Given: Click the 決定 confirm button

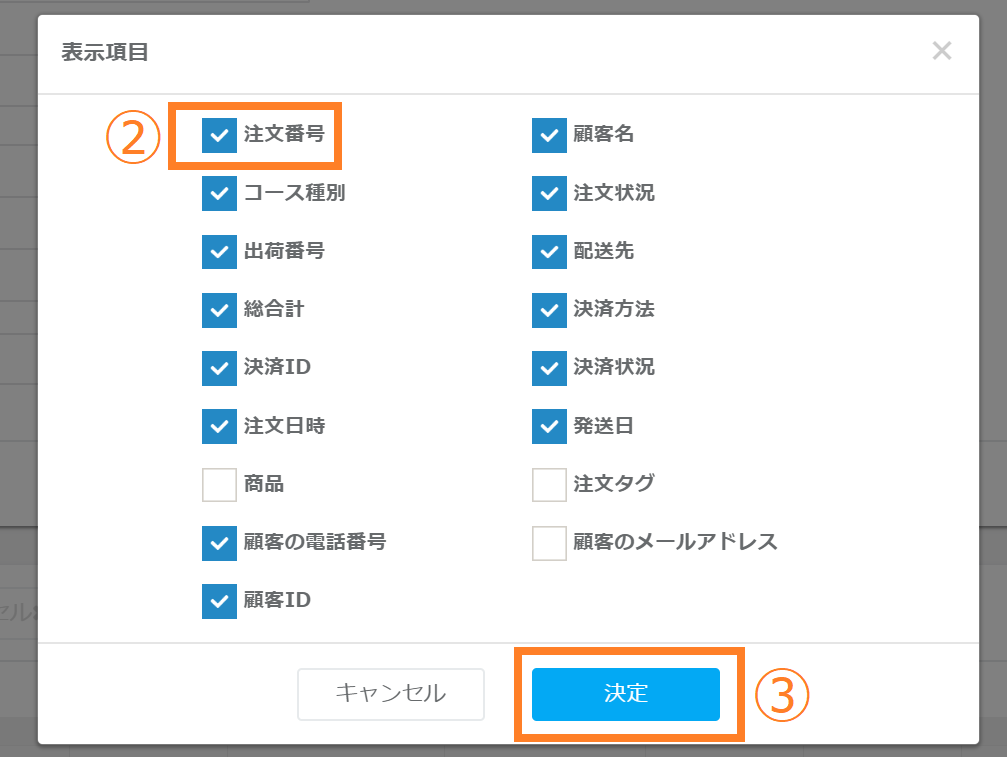Looking at the screenshot, I should point(626,694).
